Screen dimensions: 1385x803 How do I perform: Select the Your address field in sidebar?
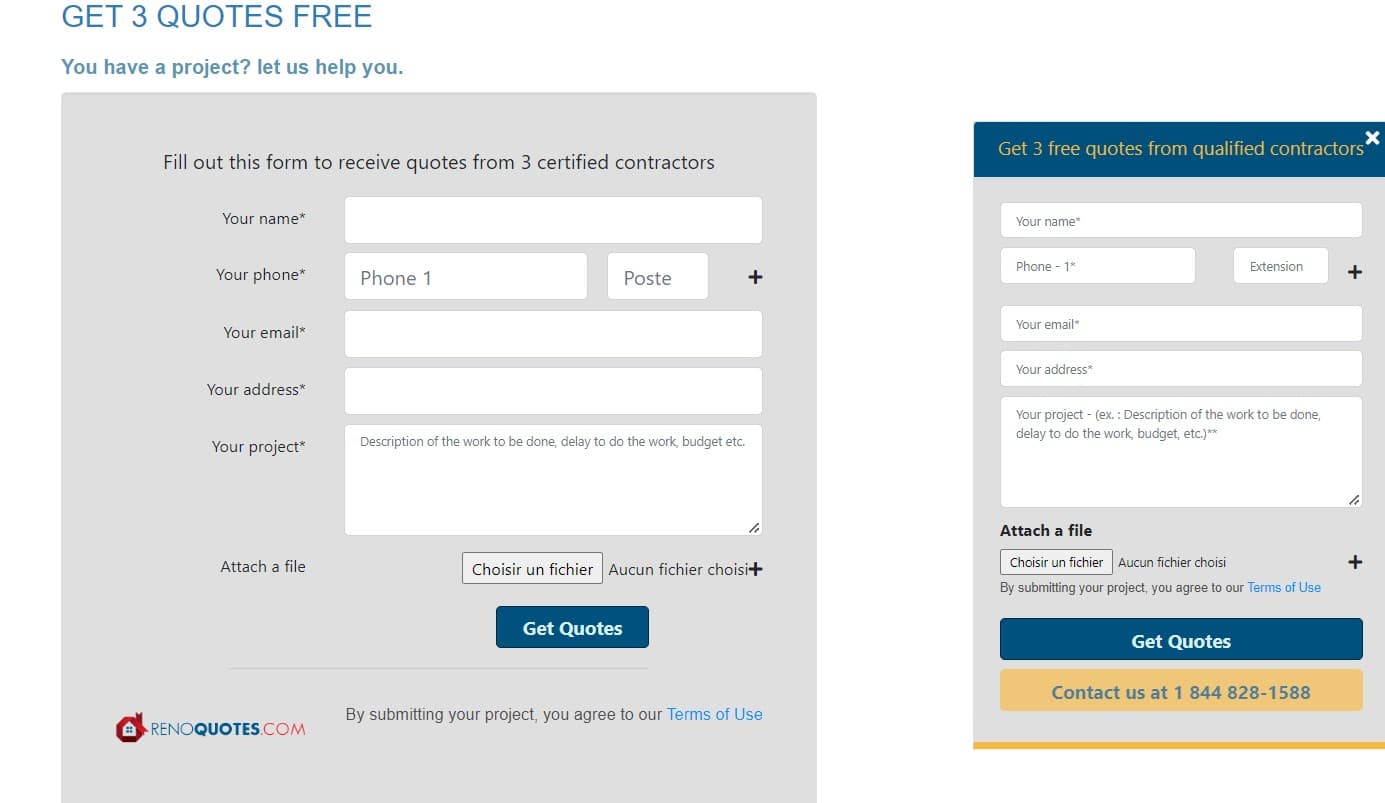point(1180,368)
